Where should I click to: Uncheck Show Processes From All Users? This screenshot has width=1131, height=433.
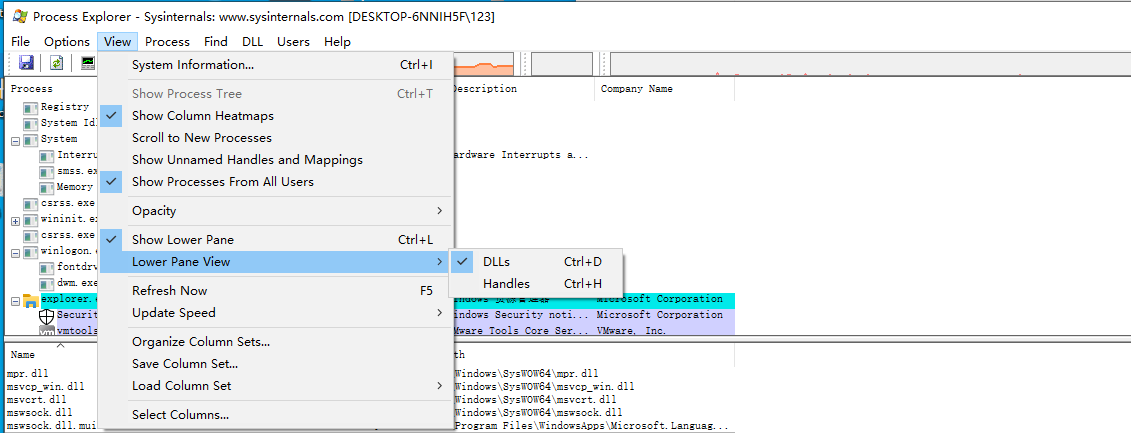pos(276,182)
